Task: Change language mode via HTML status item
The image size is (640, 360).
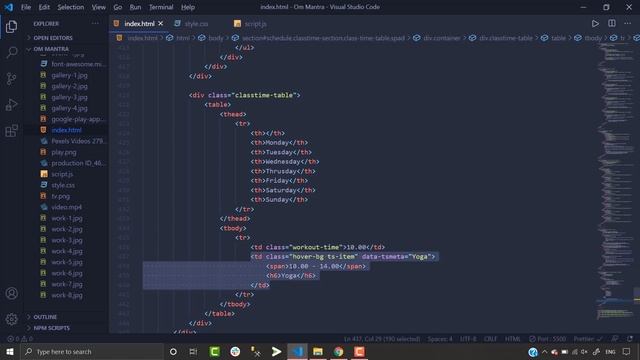Action: tap(513, 339)
